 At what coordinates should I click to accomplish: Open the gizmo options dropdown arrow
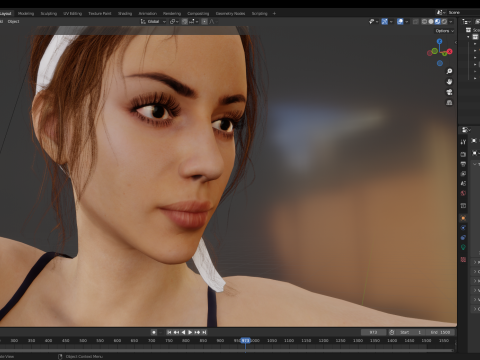391,21
